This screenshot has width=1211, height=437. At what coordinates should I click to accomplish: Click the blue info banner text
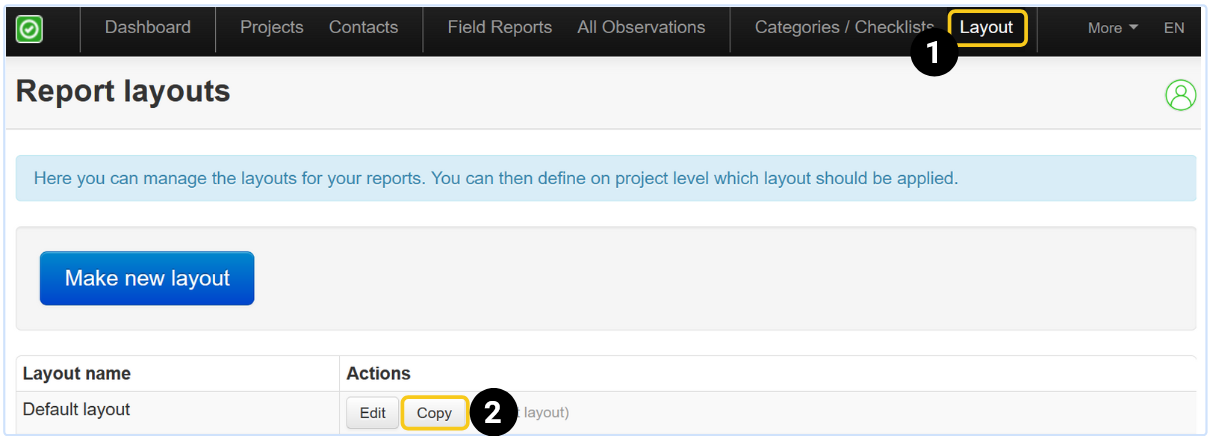click(495, 179)
